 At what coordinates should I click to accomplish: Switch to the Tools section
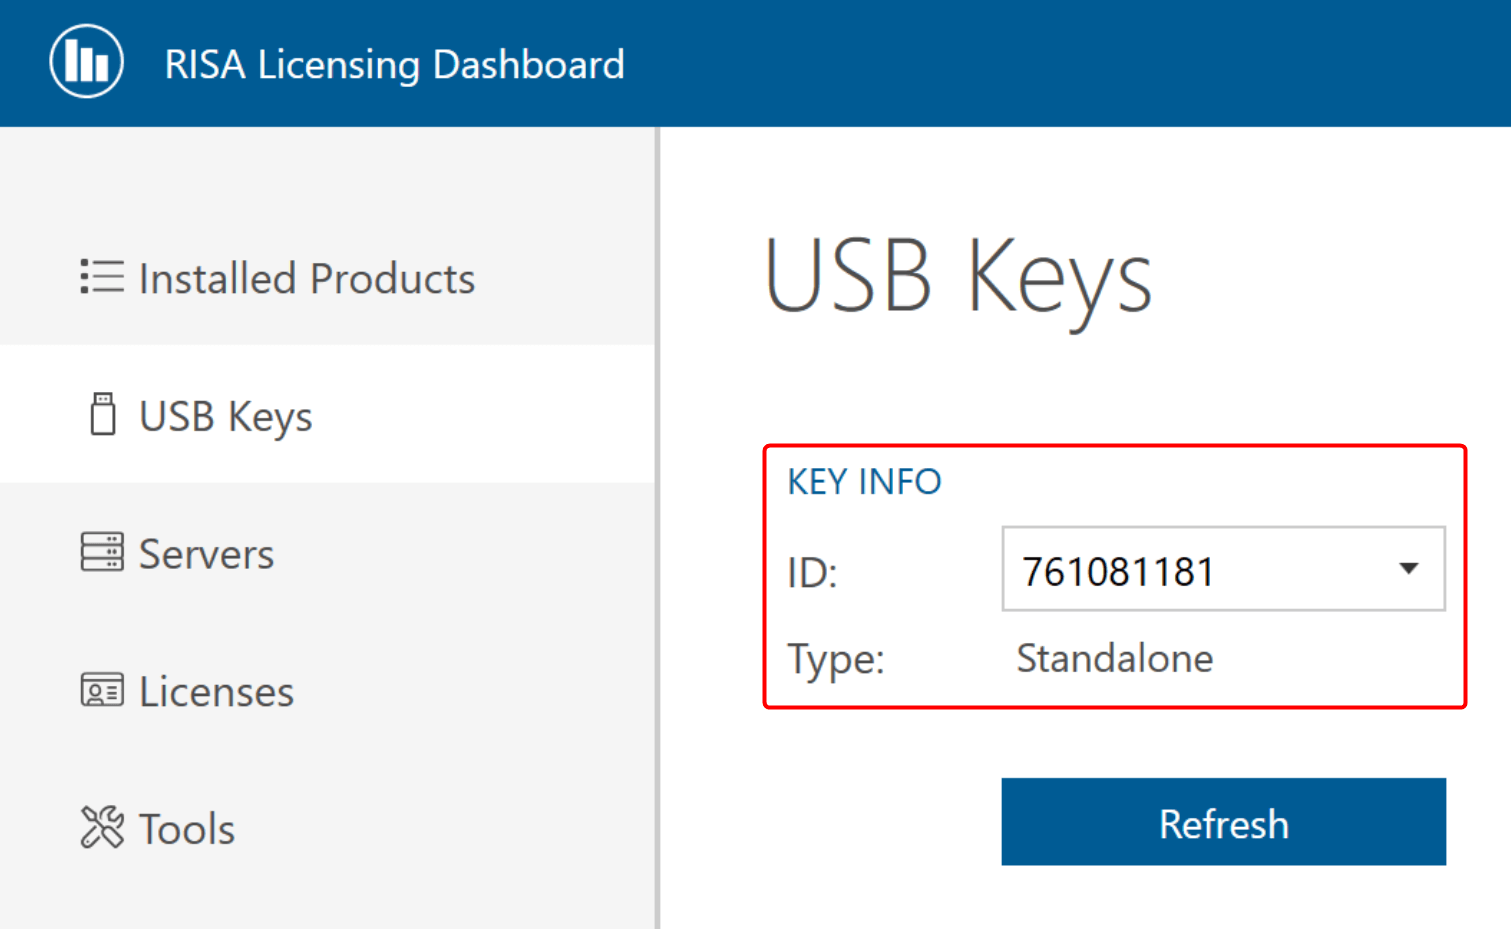187,830
